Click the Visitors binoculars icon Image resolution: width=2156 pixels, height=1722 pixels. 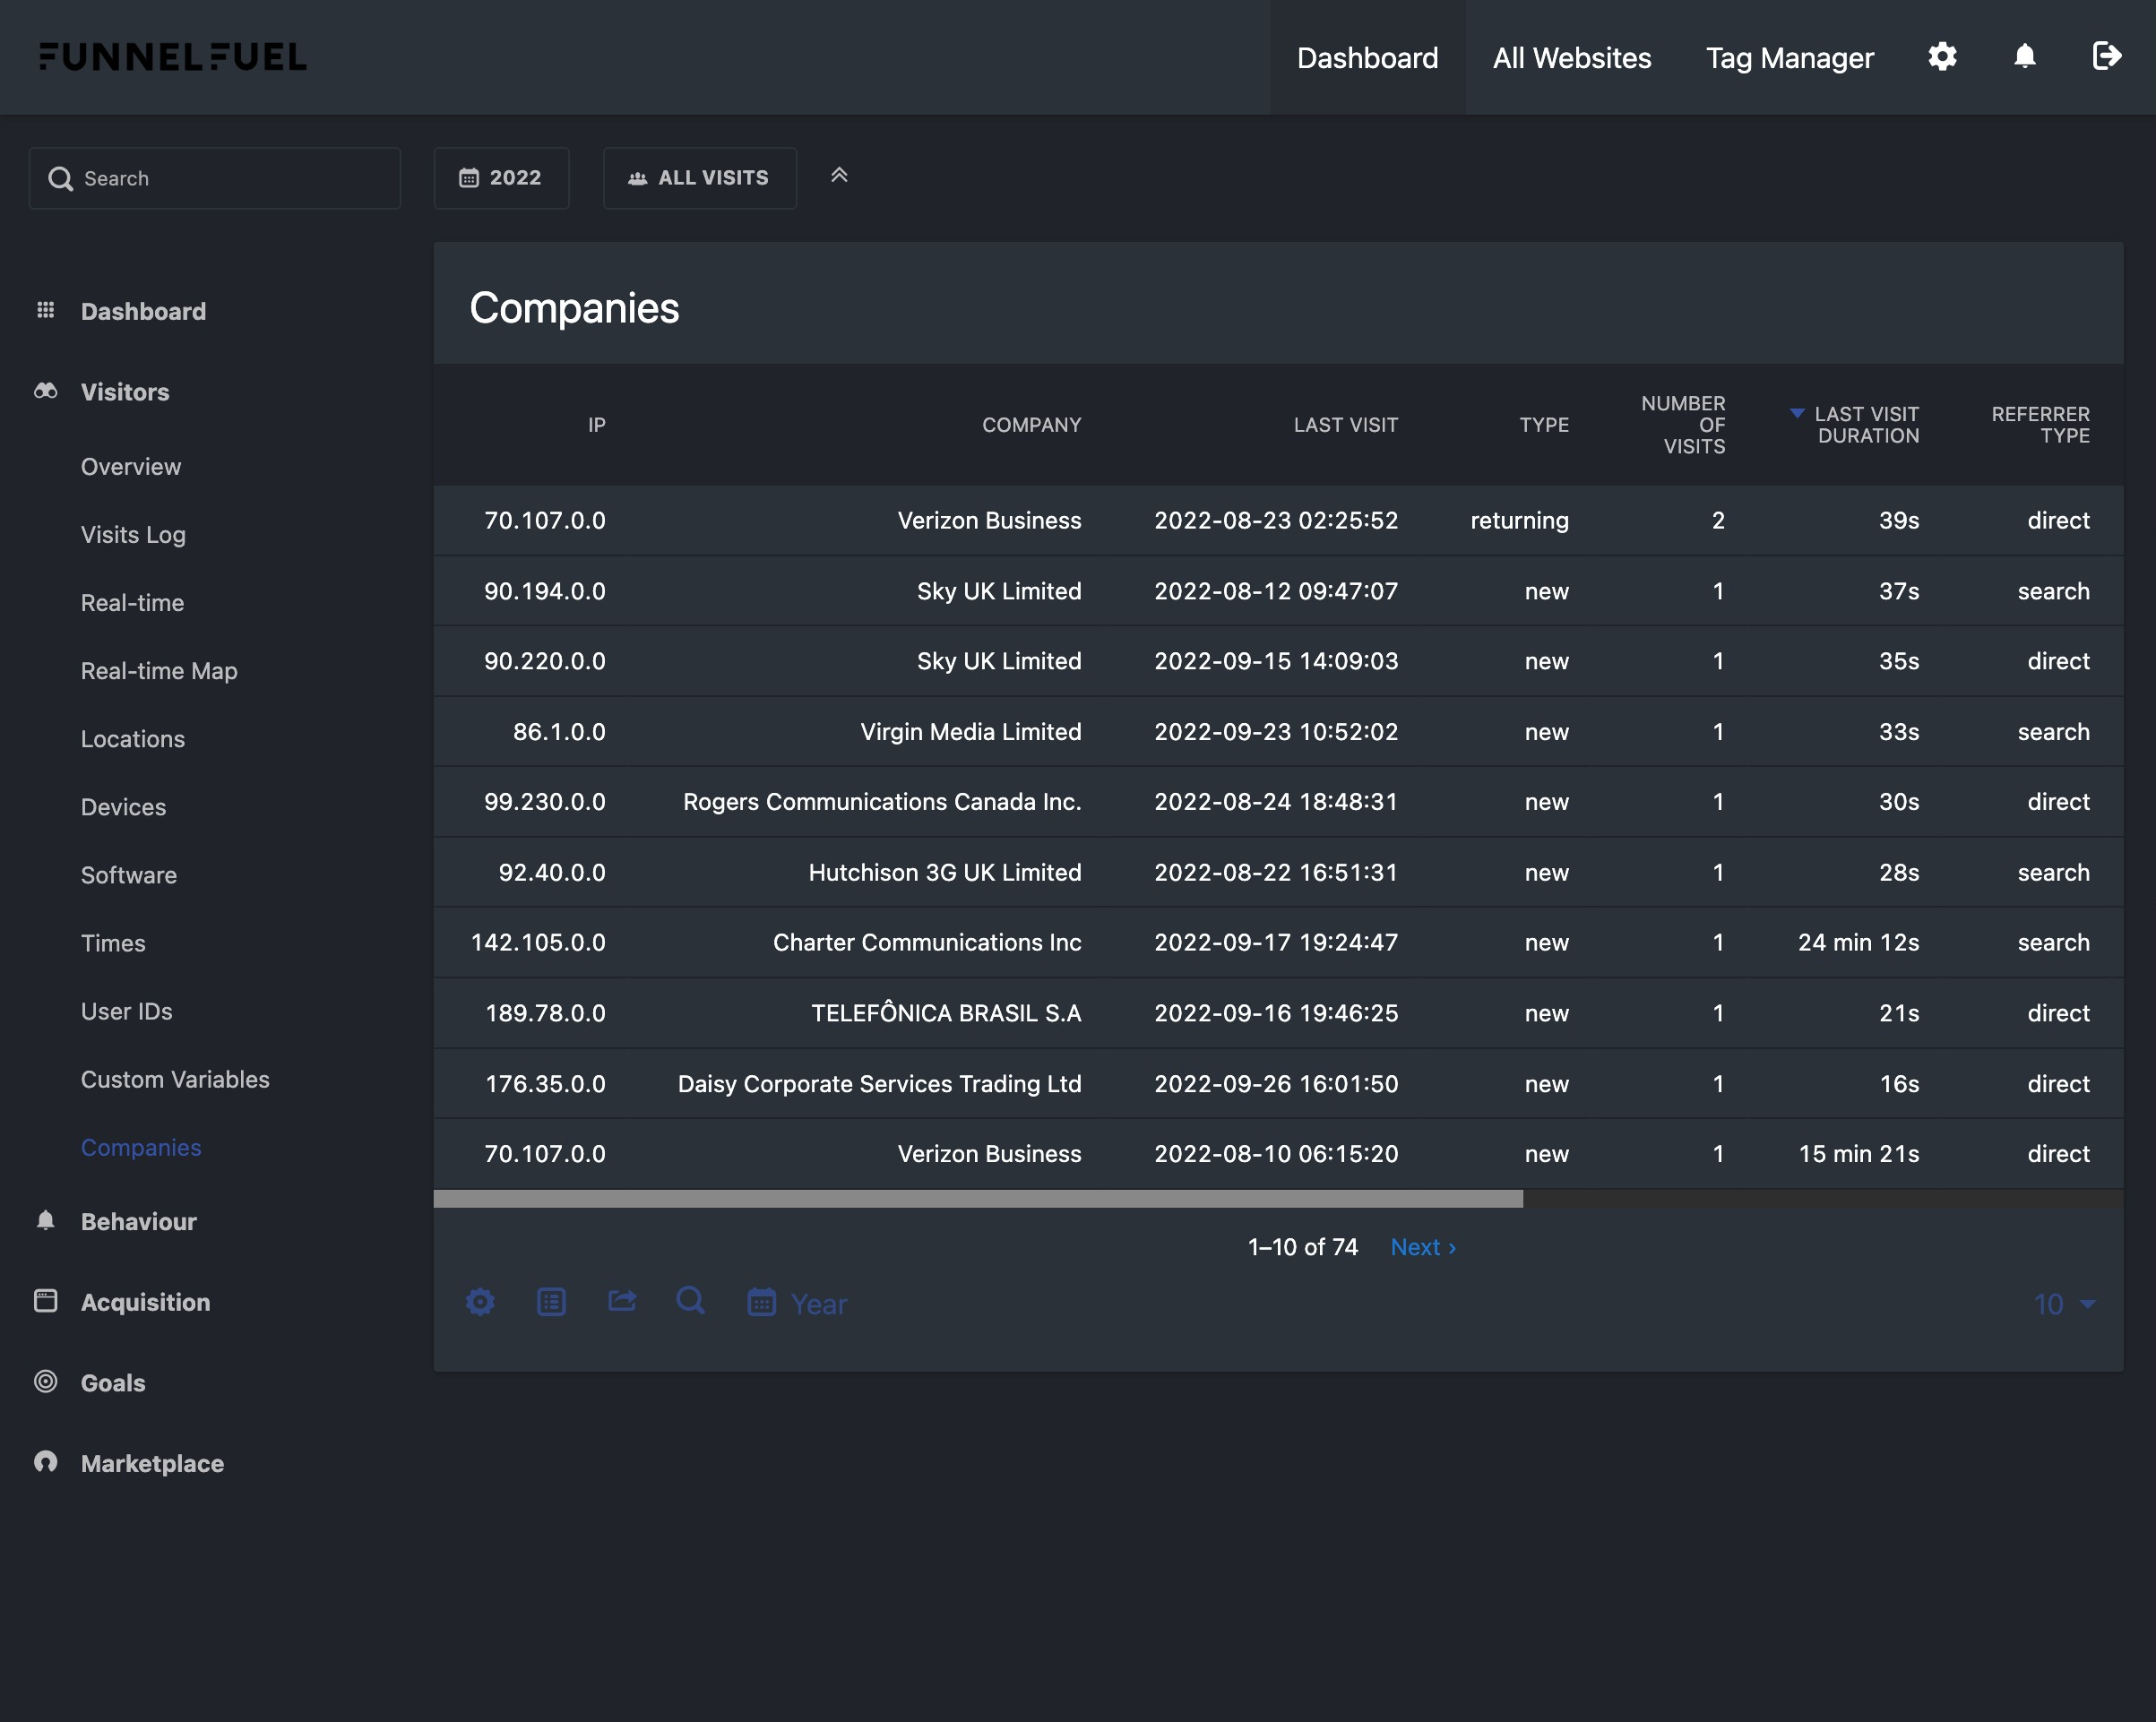click(45, 391)
